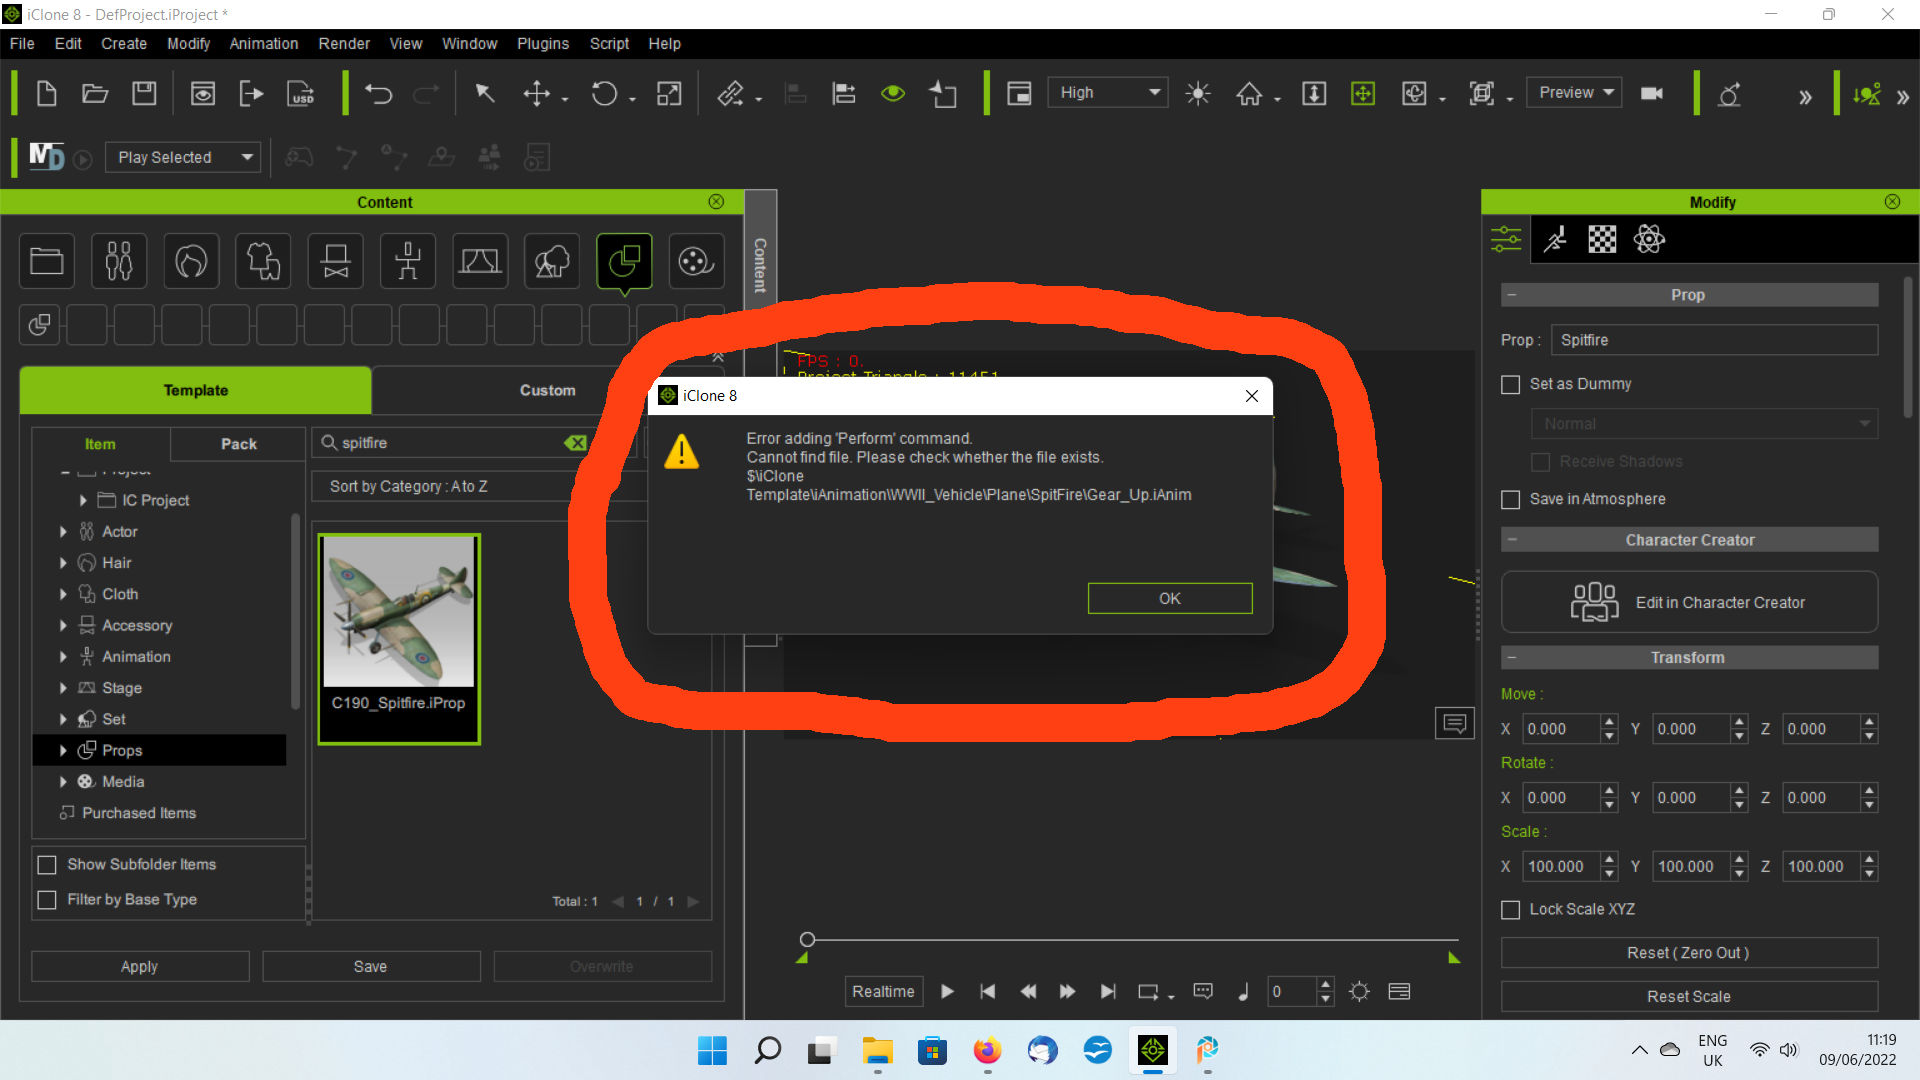Open the Animation menu in menu bar
Screen dimensions: 1920x1080
coord(260,44)
